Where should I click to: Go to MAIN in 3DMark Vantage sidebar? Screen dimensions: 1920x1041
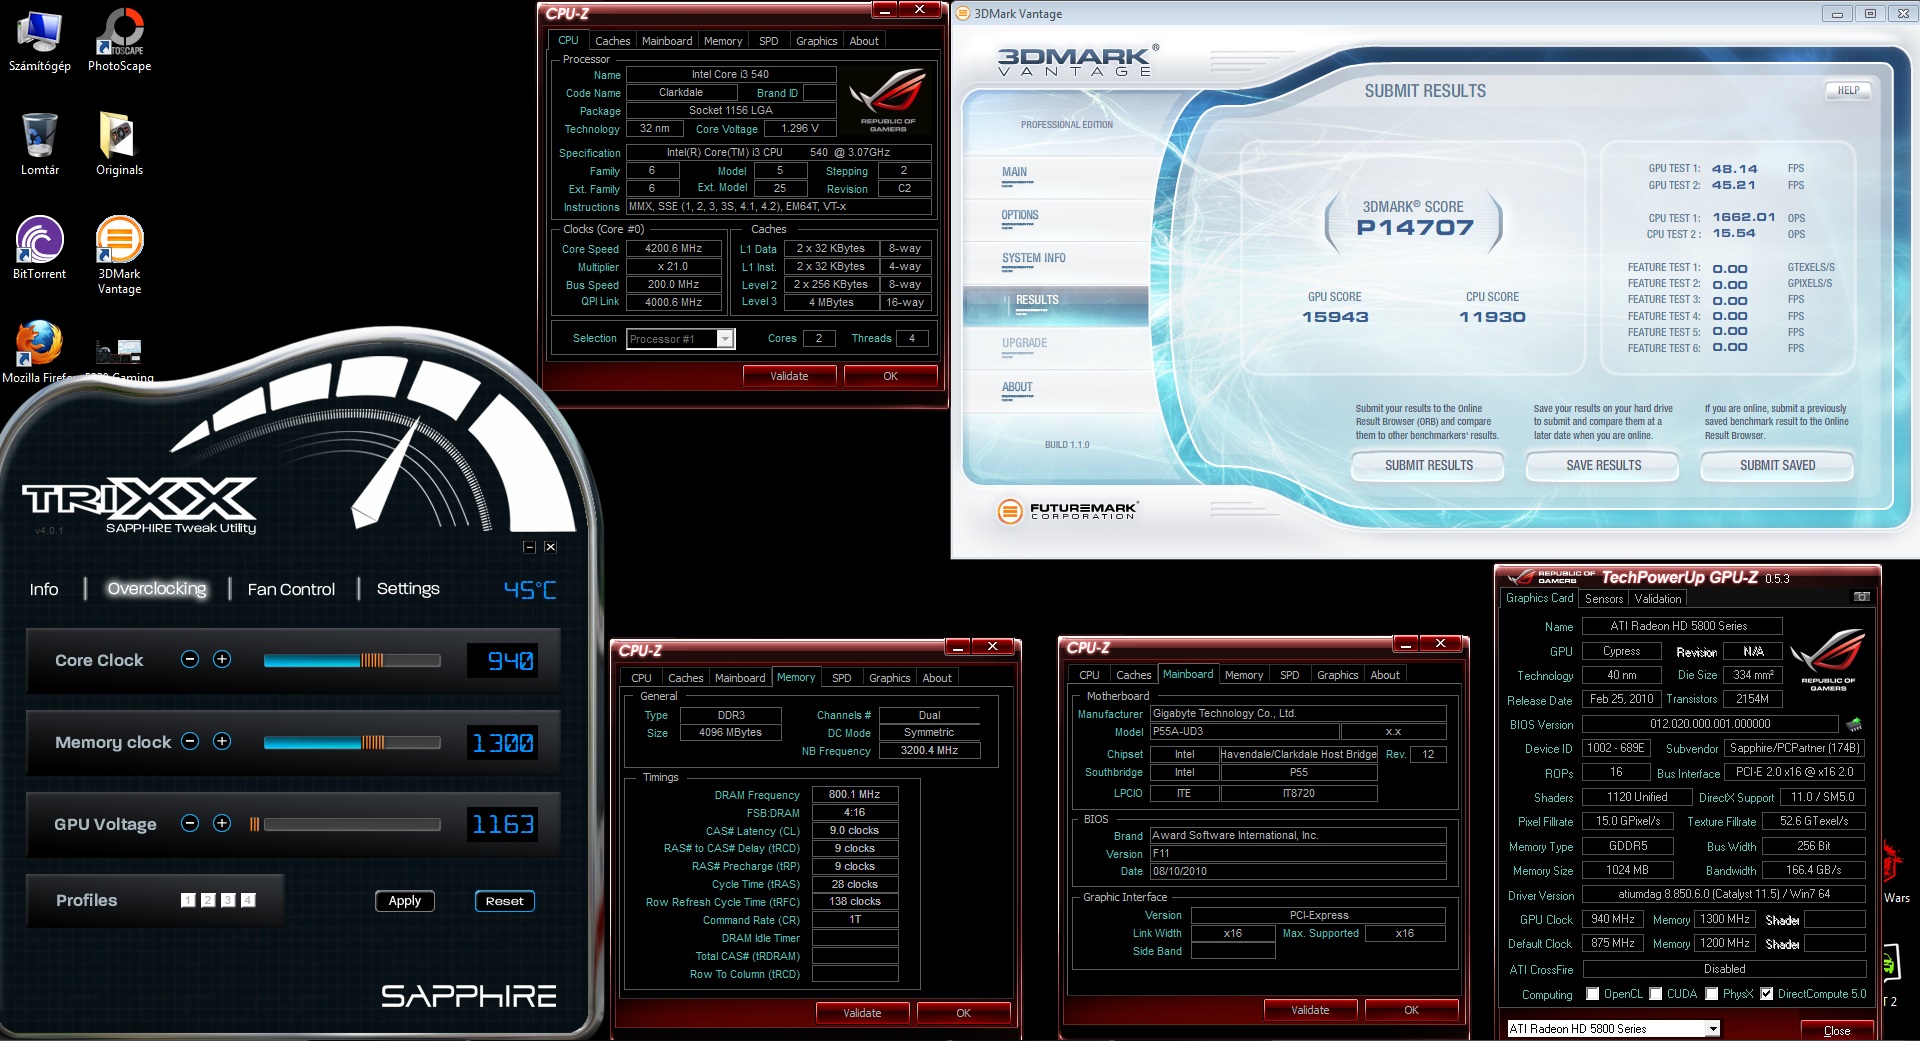(1014, 172)
